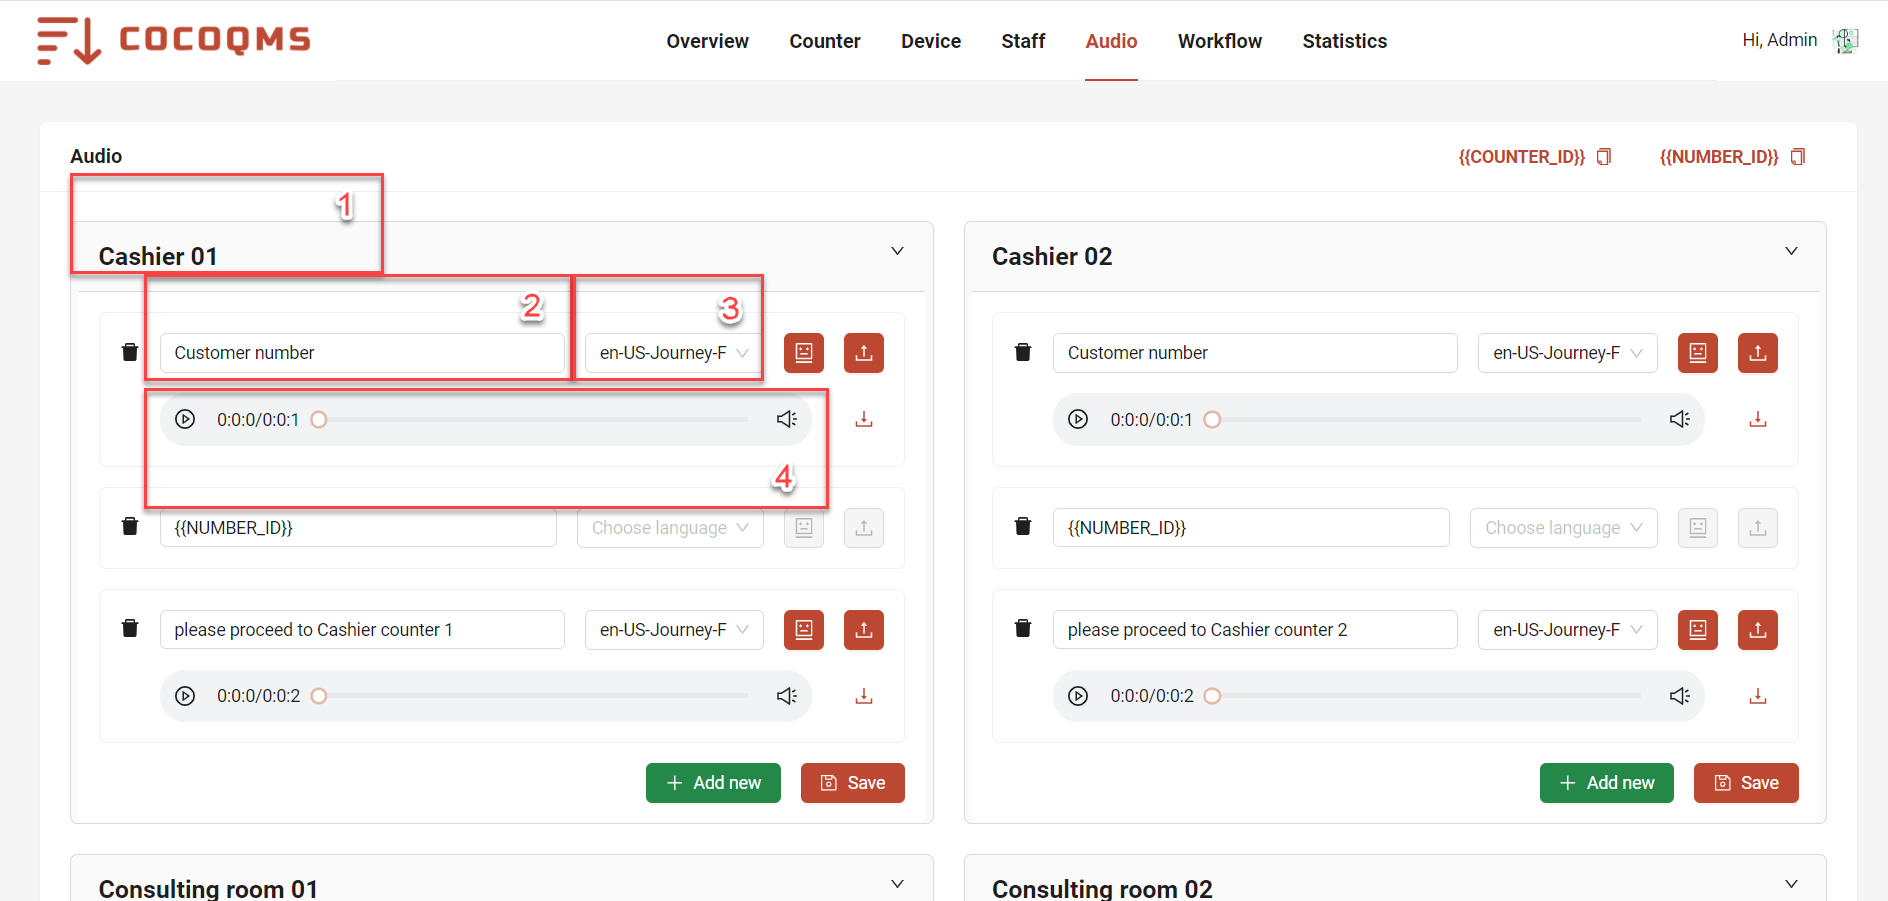Download Cashier 02 'please proceed' audio file
1888x901 pixels.
pyautogui.click(x=1757, y=696)
